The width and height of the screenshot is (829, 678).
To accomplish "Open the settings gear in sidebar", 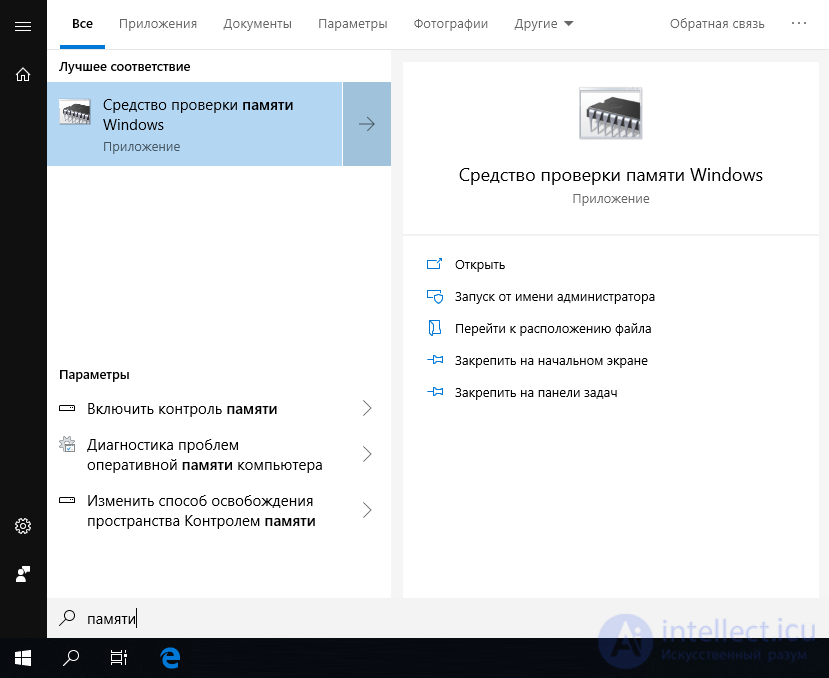I will tap(23, 526).
